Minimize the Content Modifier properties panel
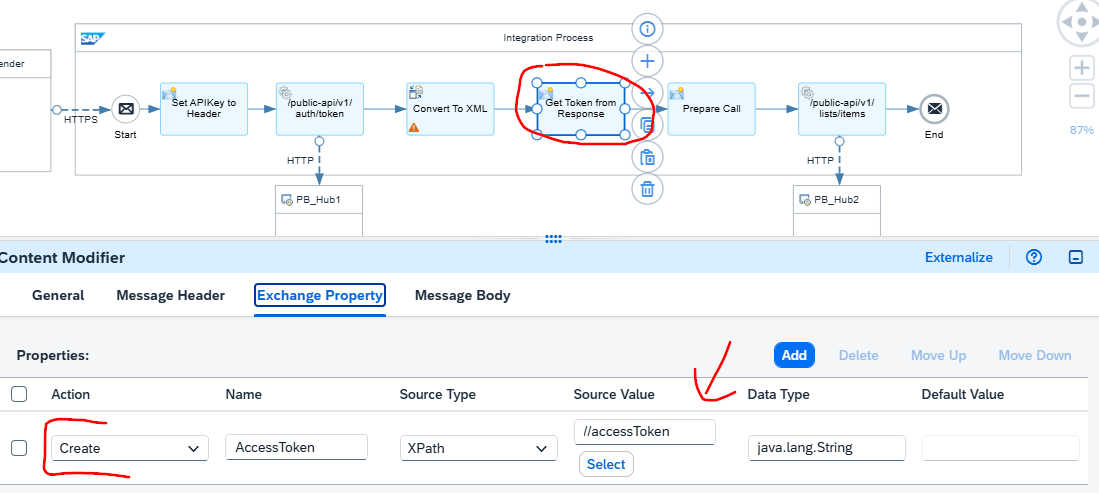This screenshot has width=1099, height=493. click(1076, 257)
